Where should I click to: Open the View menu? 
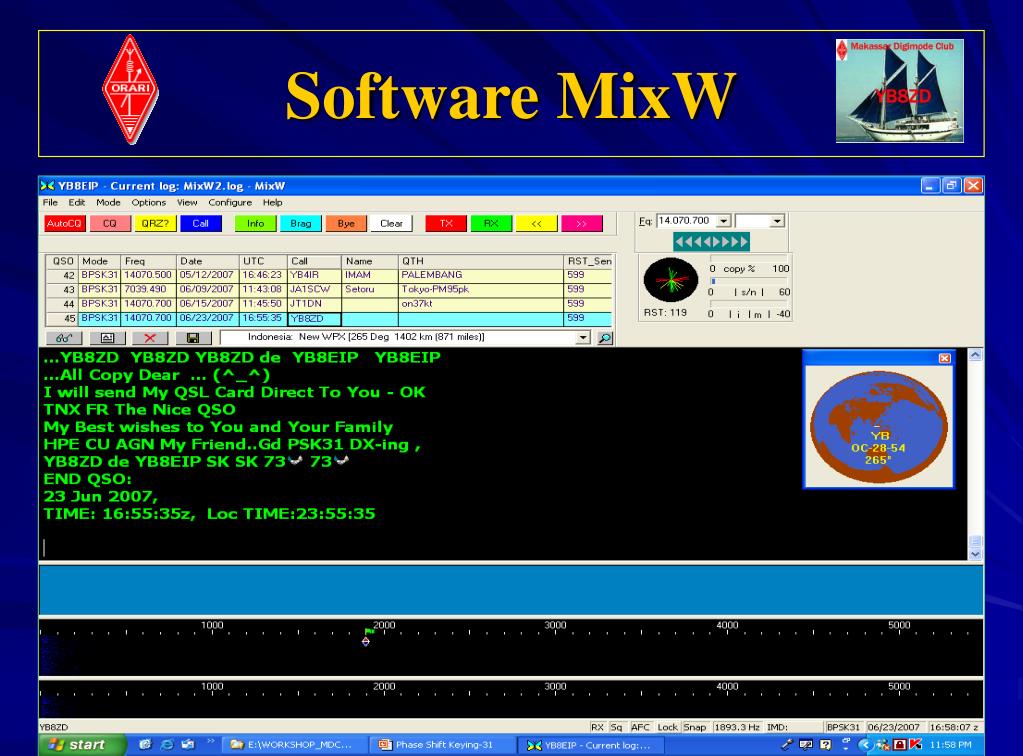click(187, 203)
